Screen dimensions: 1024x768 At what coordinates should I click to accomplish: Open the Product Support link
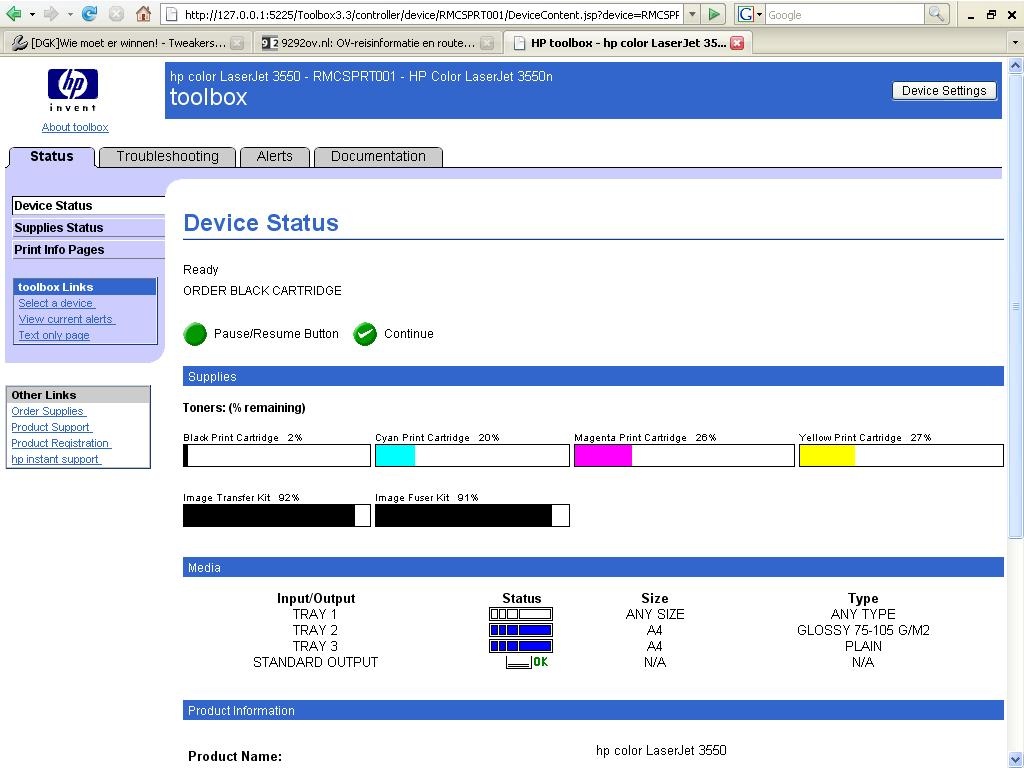click(x=52, y=427)
